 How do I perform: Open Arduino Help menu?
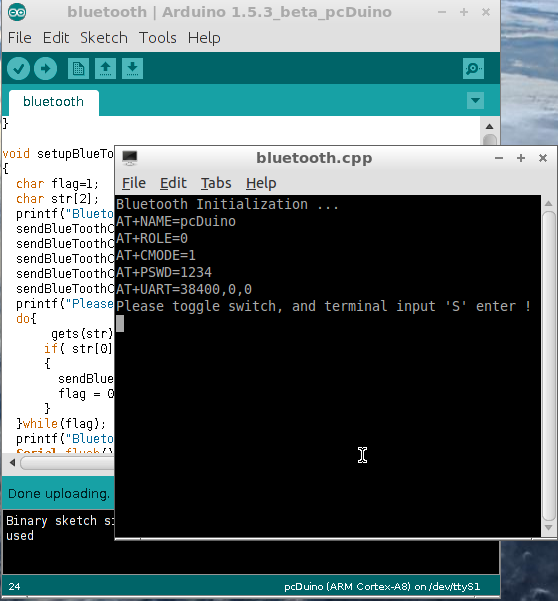pyautogui.click(x=204, y=38)
